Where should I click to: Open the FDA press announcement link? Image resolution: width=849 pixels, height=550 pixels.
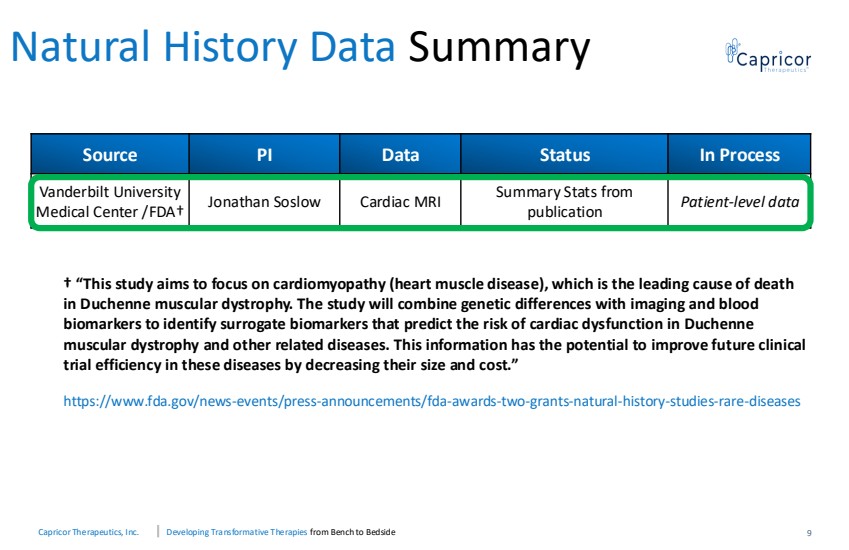tap(432, 402)
